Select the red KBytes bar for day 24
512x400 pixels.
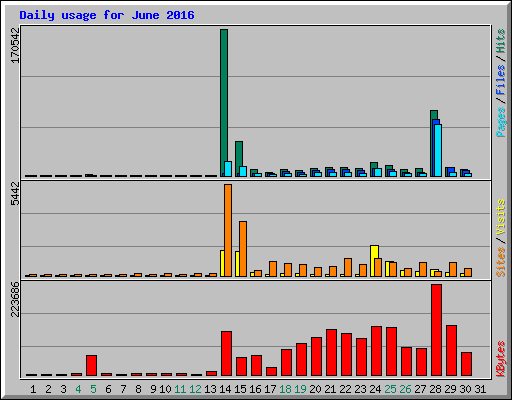click(376, 351)
